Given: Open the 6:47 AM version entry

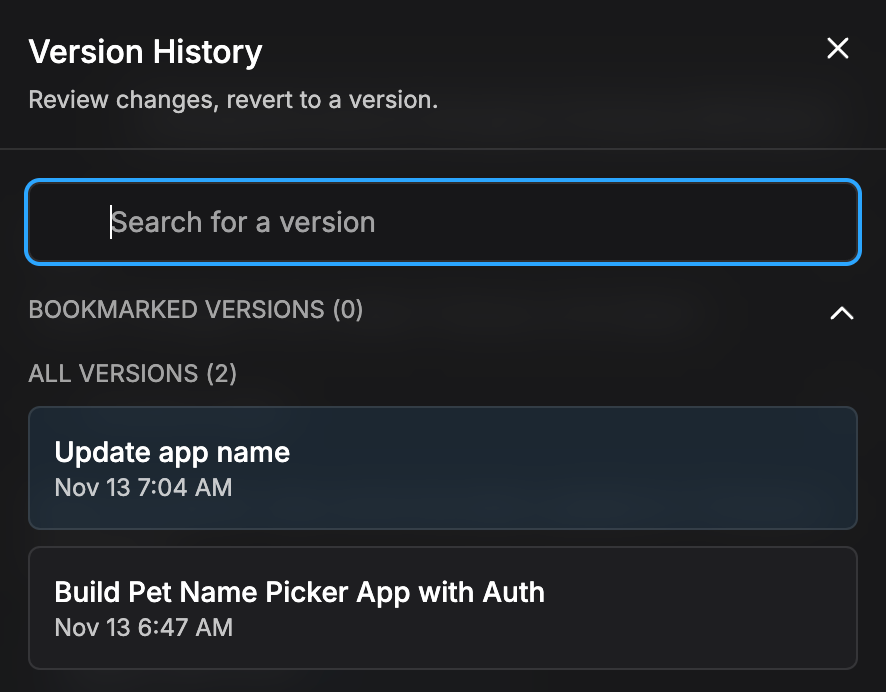Looking at the screenshot, I should tap(443, 607).
